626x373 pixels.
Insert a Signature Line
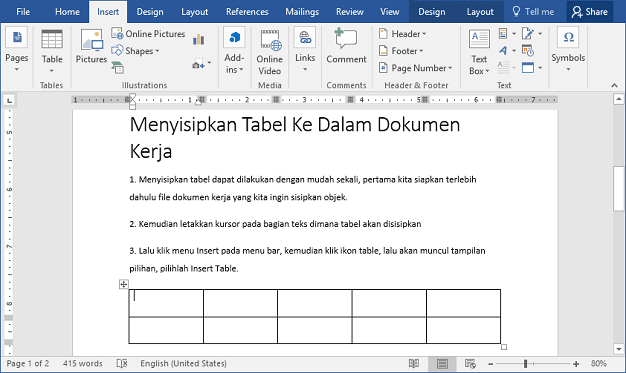[x=528, y=34]
